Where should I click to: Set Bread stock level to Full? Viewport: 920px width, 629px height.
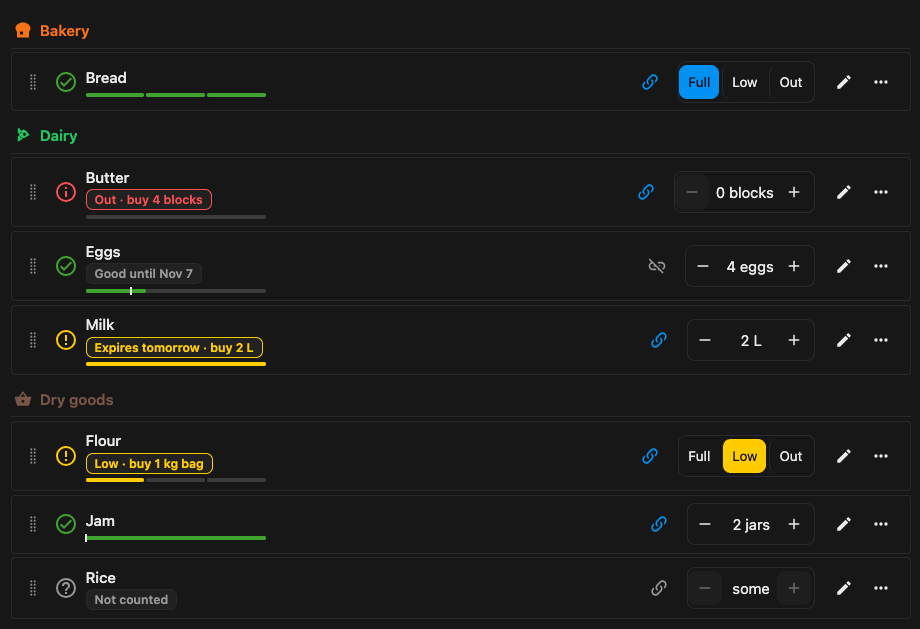coord(699,82)
